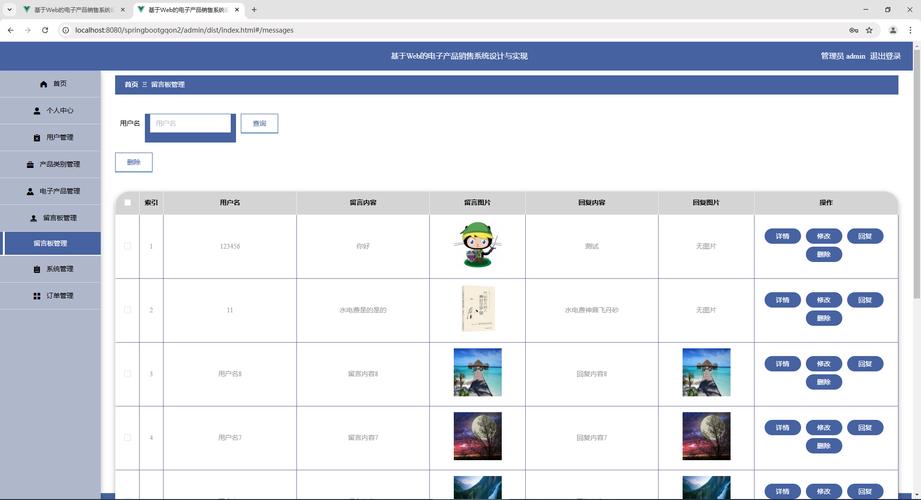Image resolution: width=921 pixels, height=500 pixels.
Task: Click 详情 for 用户名8
Action: point(782,364)
